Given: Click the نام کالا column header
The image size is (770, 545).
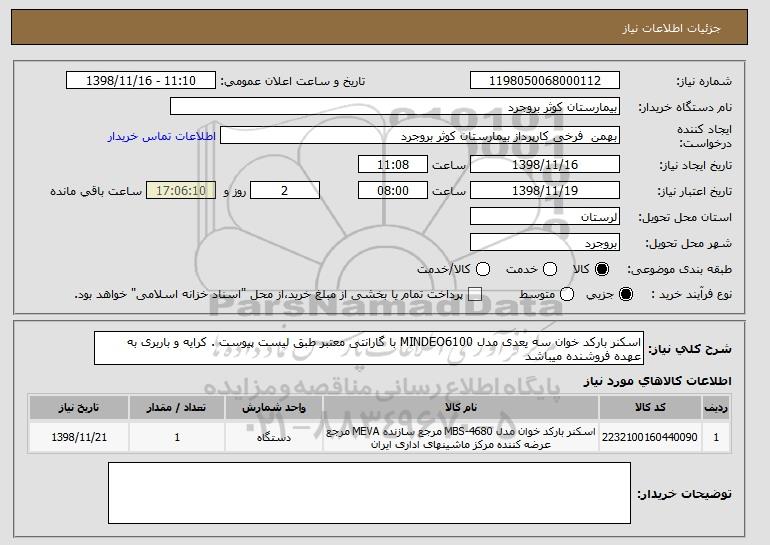Looking at the screenshot, I should click(461, 408).
